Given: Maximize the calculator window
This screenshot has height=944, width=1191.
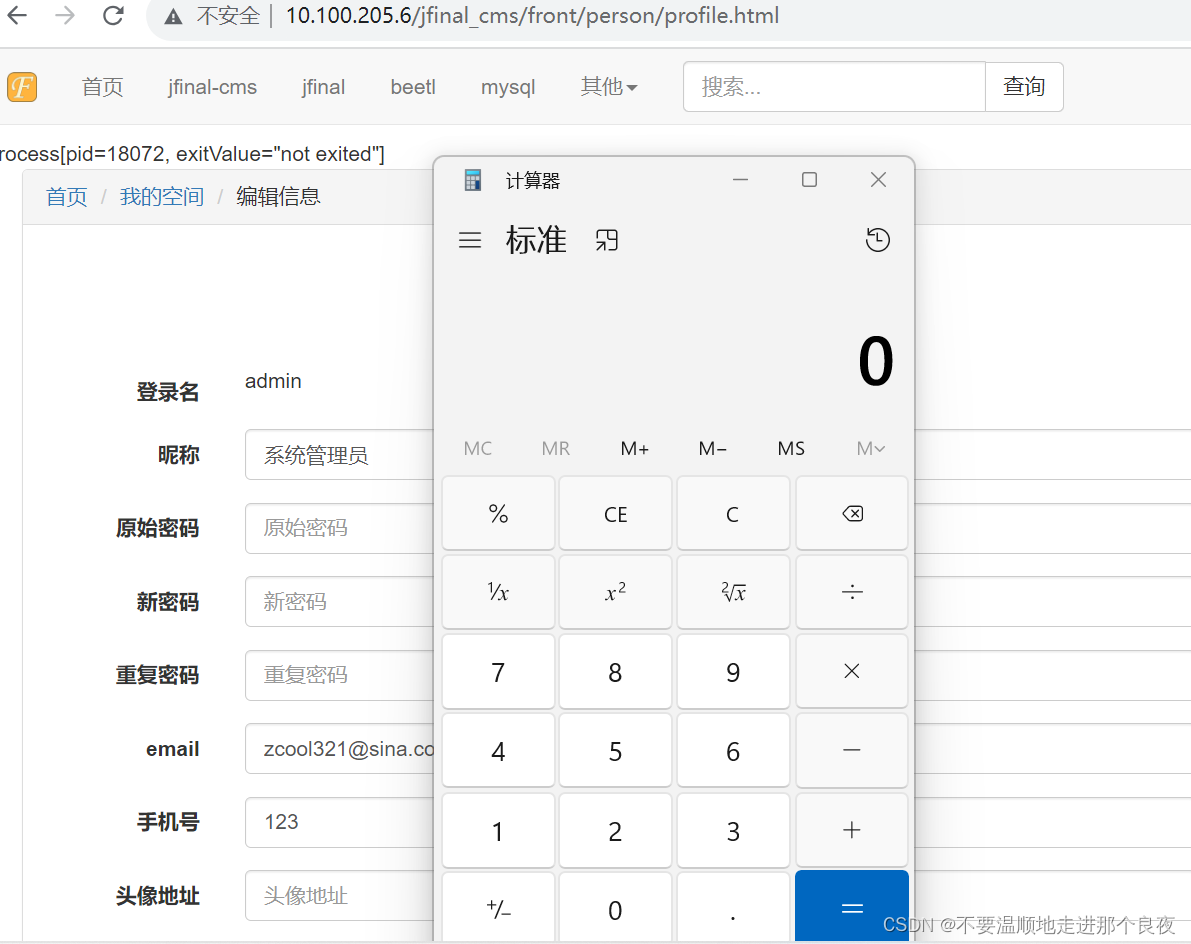Looking at the screenshot, I should pos(810,180).
